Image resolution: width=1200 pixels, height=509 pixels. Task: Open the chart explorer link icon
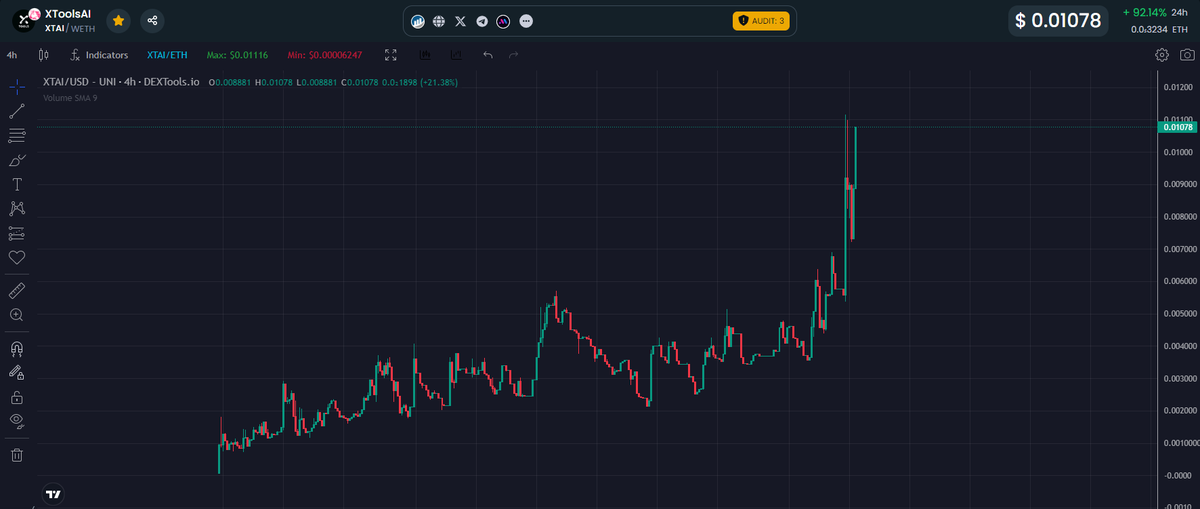point(418,21)
